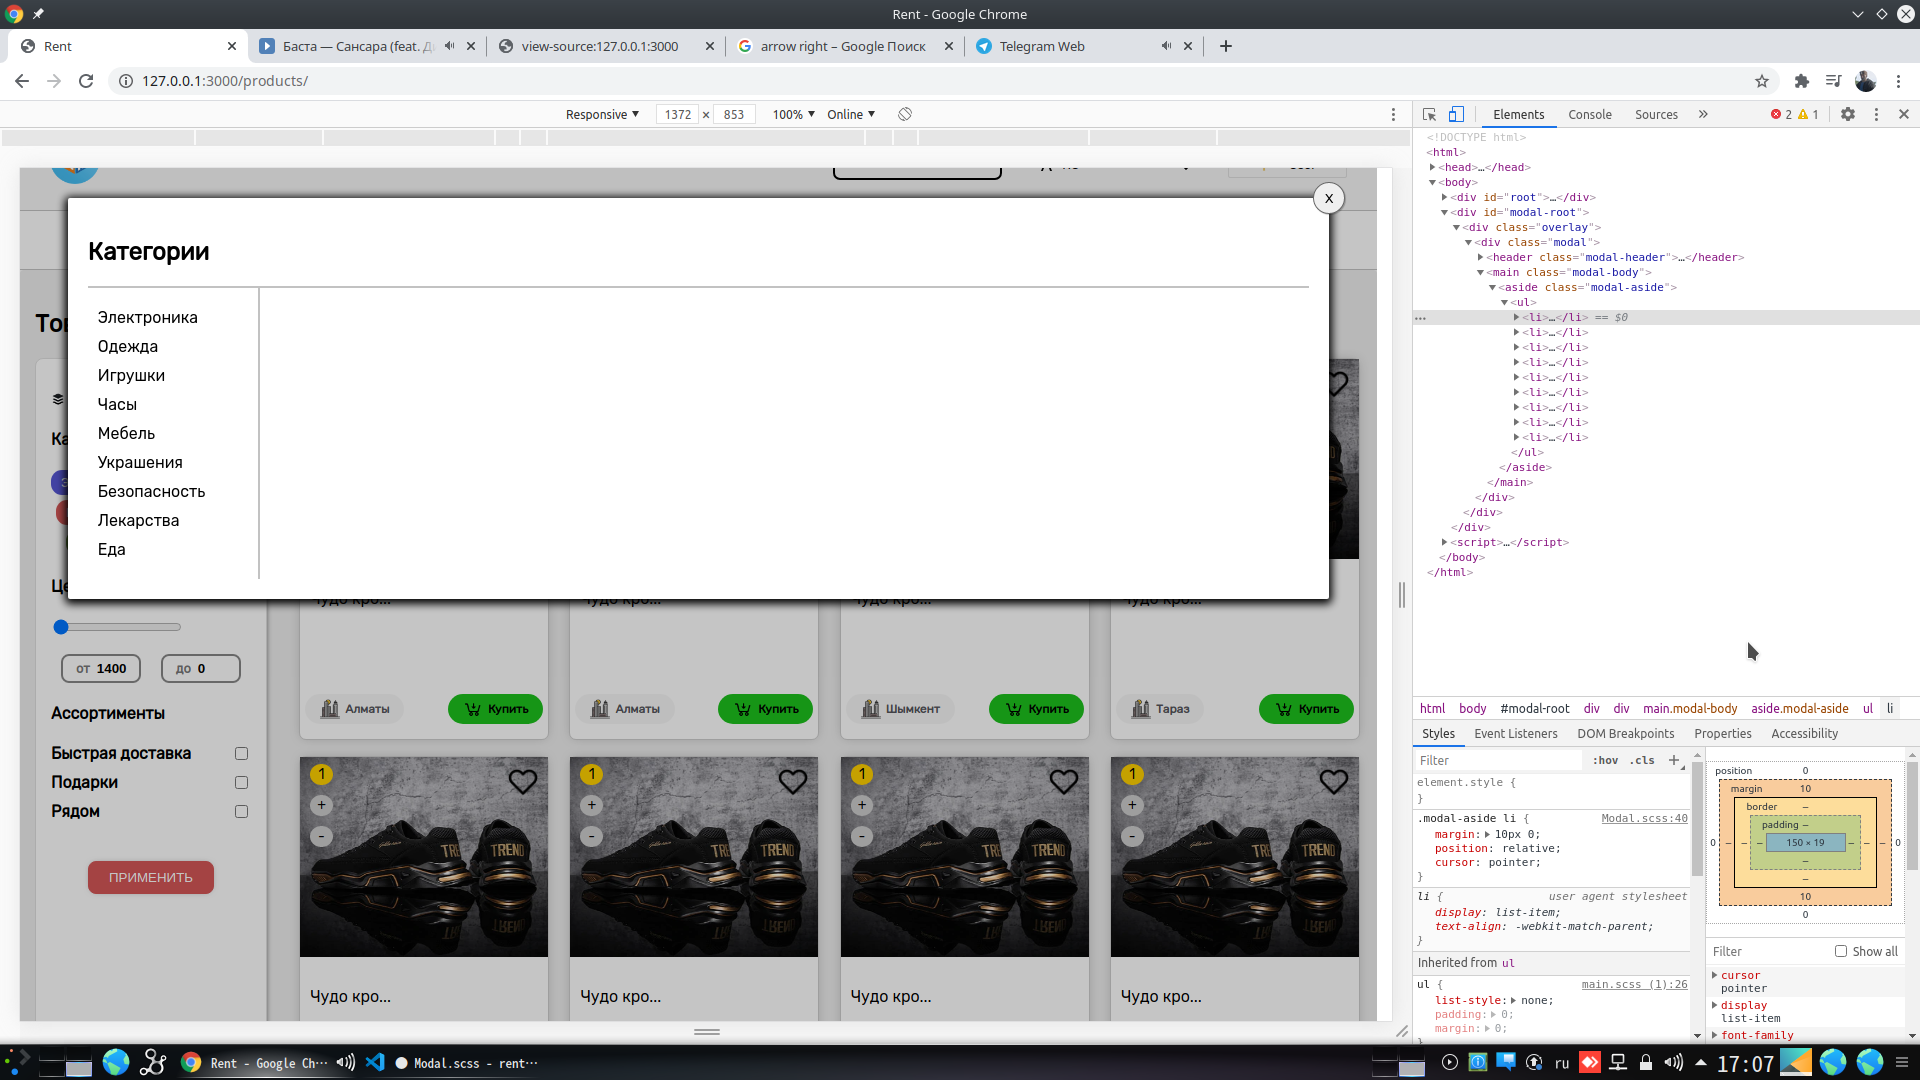Reload the current page
The width and height of the screenshot is (1920, 1080).
point(86,81)
